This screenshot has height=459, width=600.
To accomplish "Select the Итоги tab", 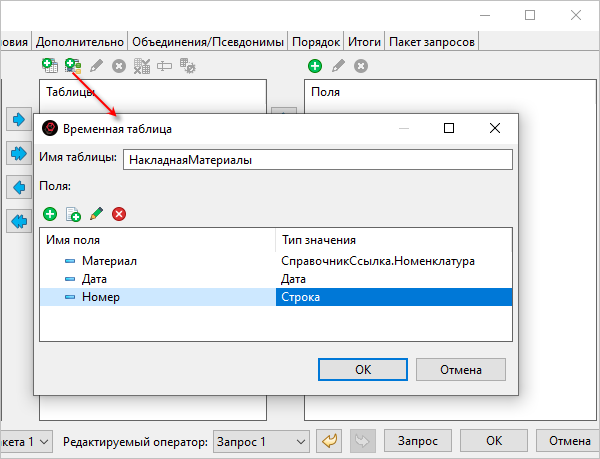I will pyautogui.click(x=364, y=41).
